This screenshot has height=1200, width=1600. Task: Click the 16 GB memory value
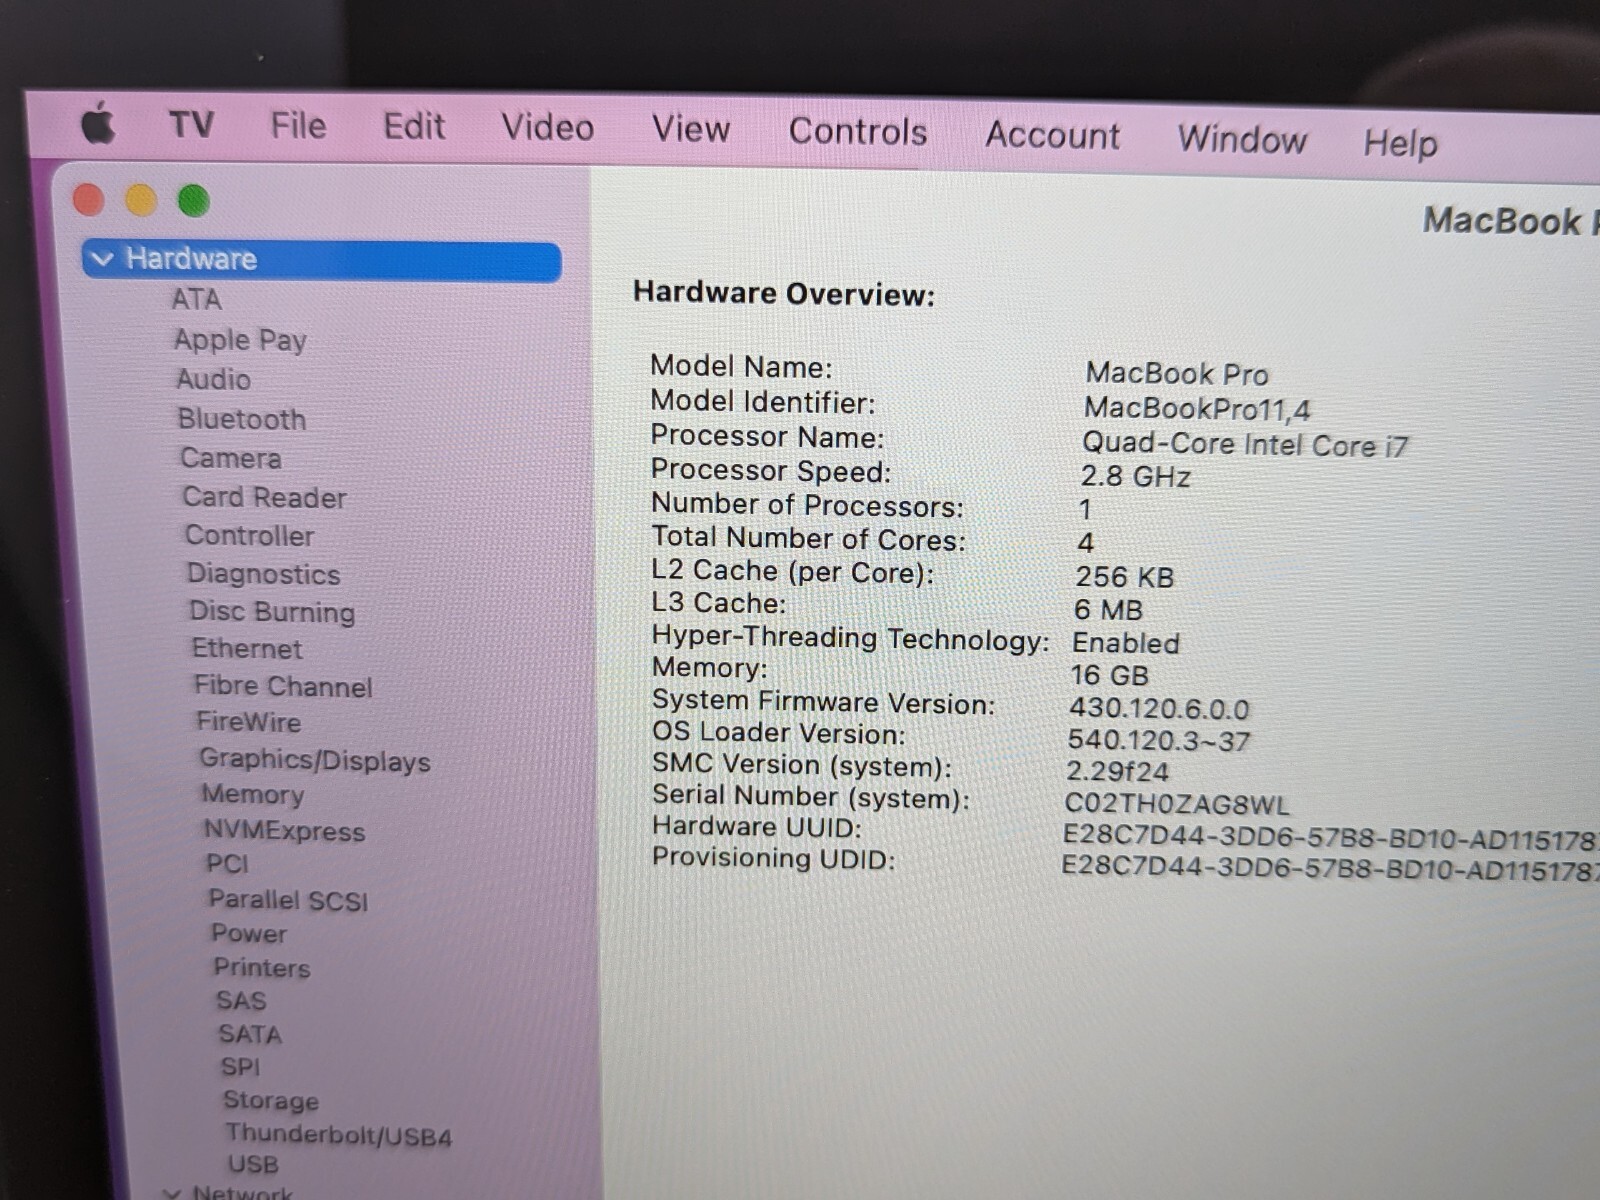coord(1110,676)
